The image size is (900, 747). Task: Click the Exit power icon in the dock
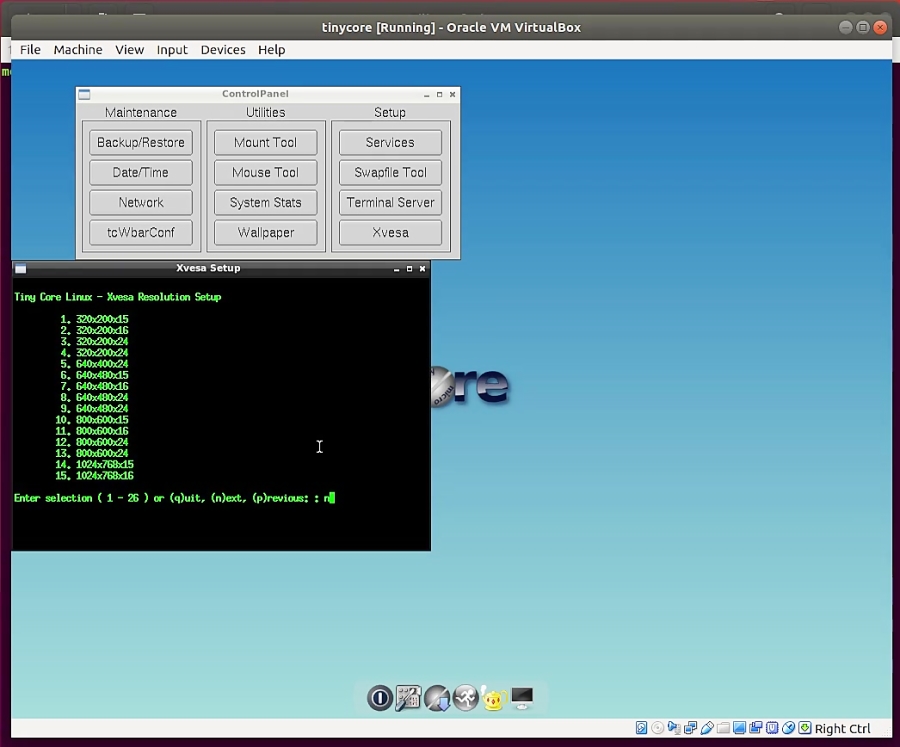pyautogui.click(x=379, y=698)
